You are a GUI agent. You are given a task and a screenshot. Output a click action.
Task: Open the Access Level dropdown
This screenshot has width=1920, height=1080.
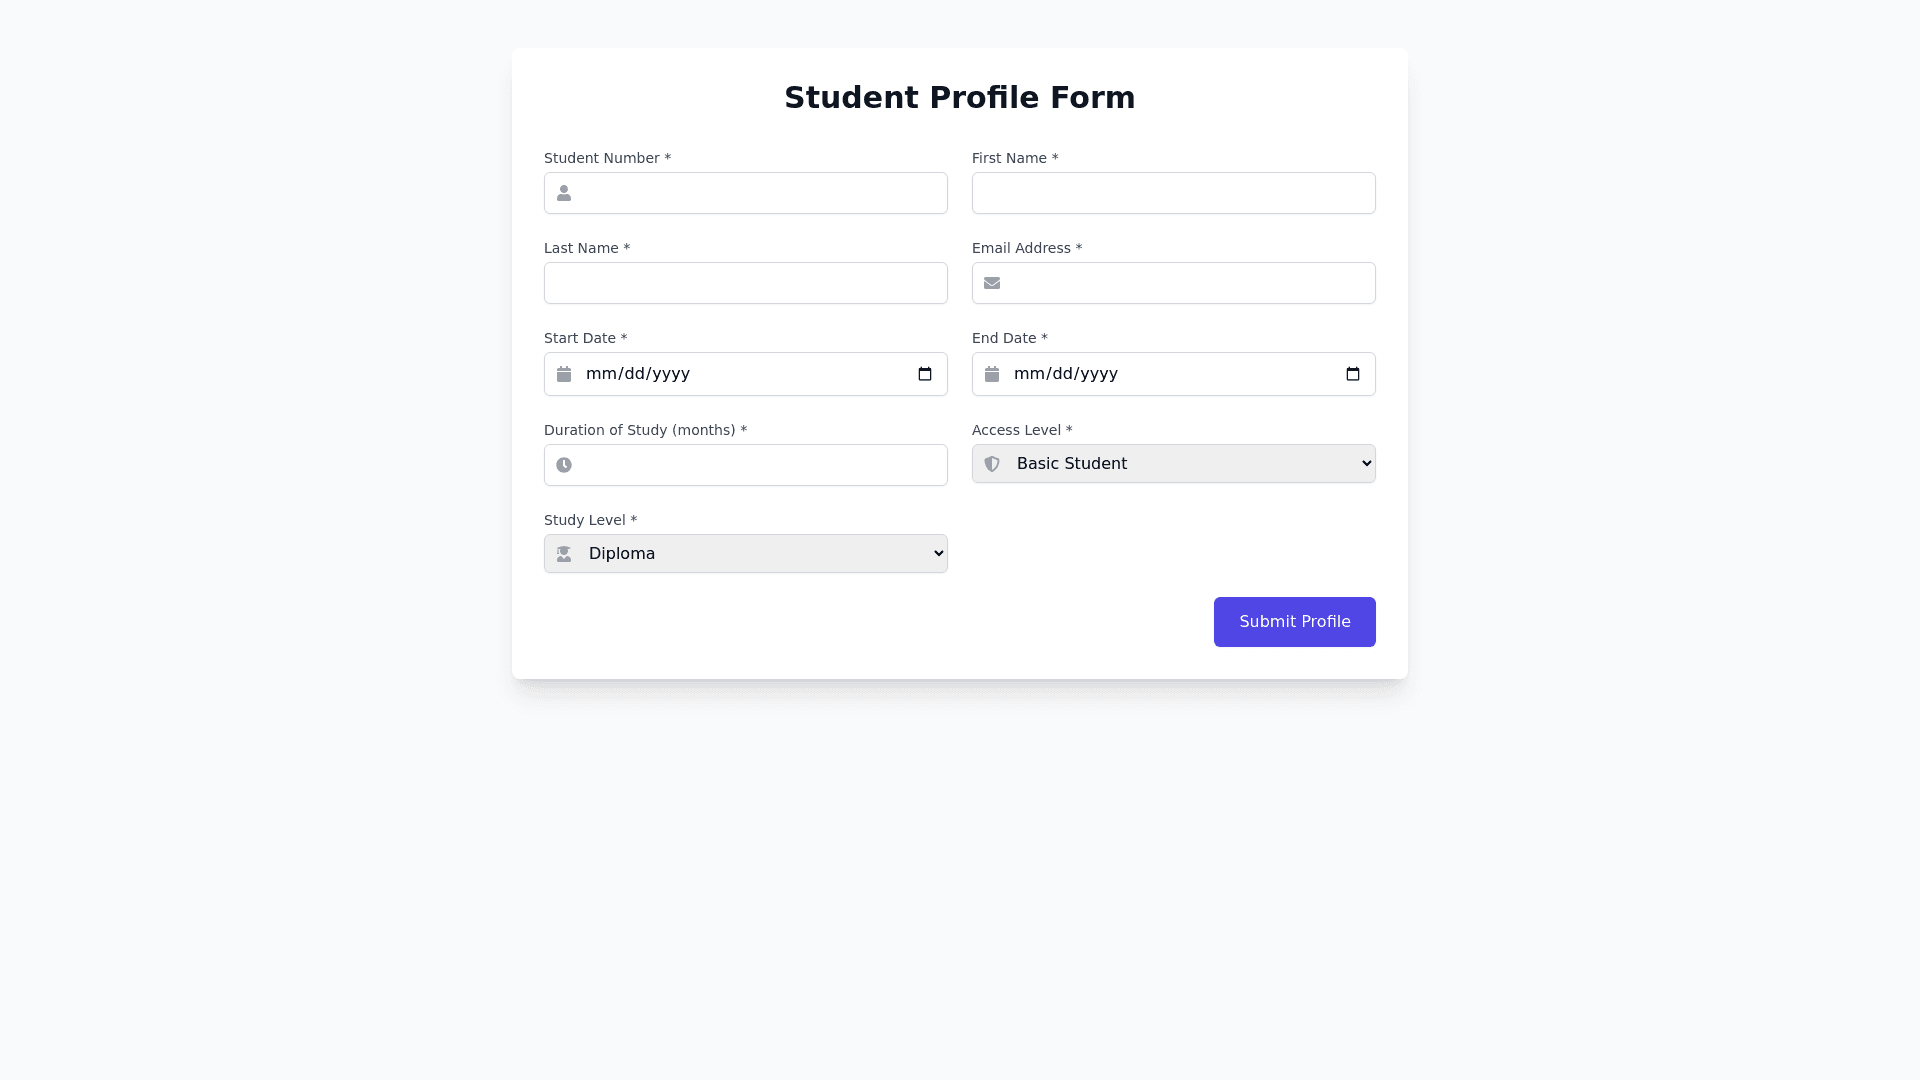(x=1173, y=464)
